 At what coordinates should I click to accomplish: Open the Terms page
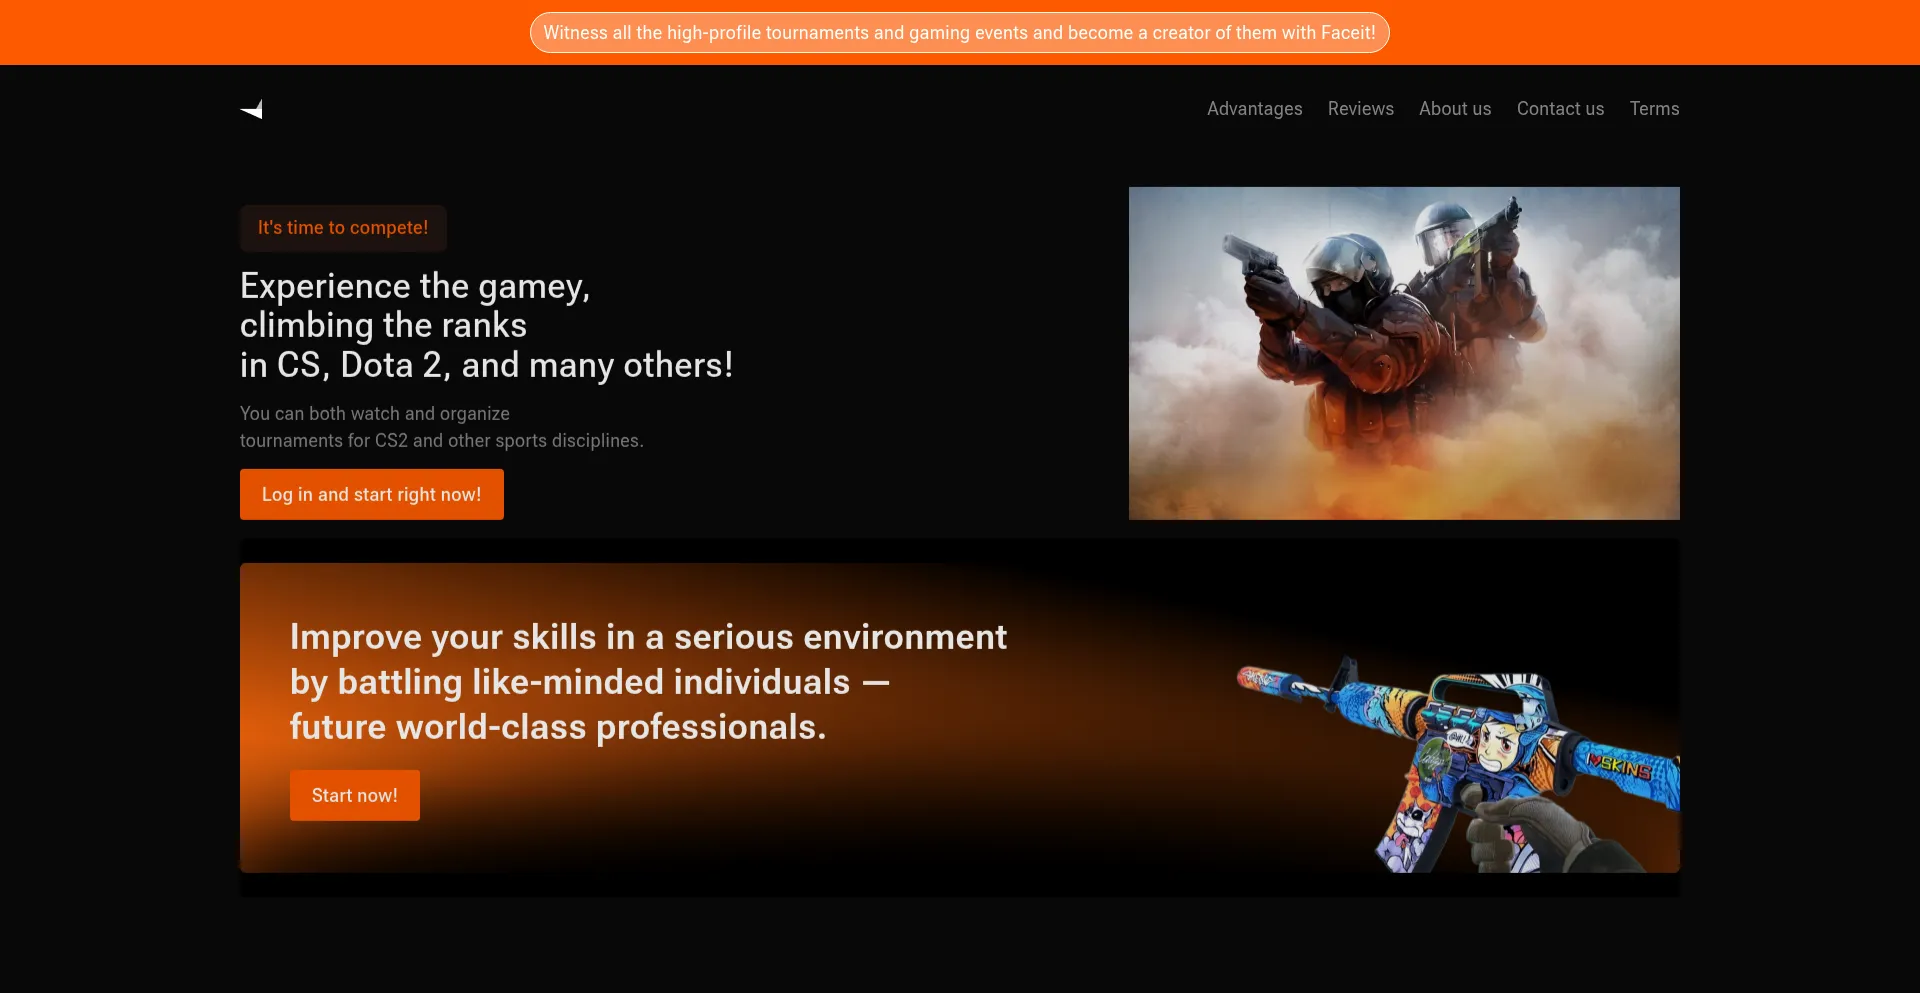click(x=1654, y=109)
